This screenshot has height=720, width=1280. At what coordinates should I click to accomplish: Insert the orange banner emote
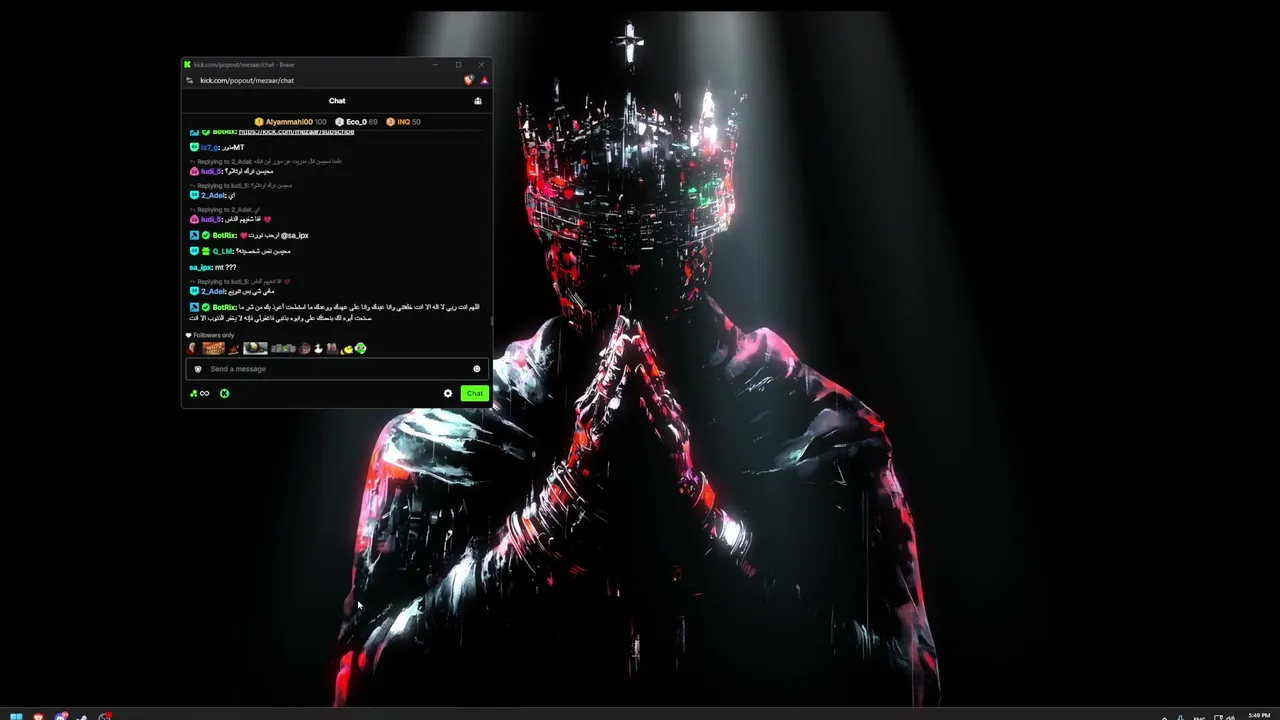[x=213, y=348]
